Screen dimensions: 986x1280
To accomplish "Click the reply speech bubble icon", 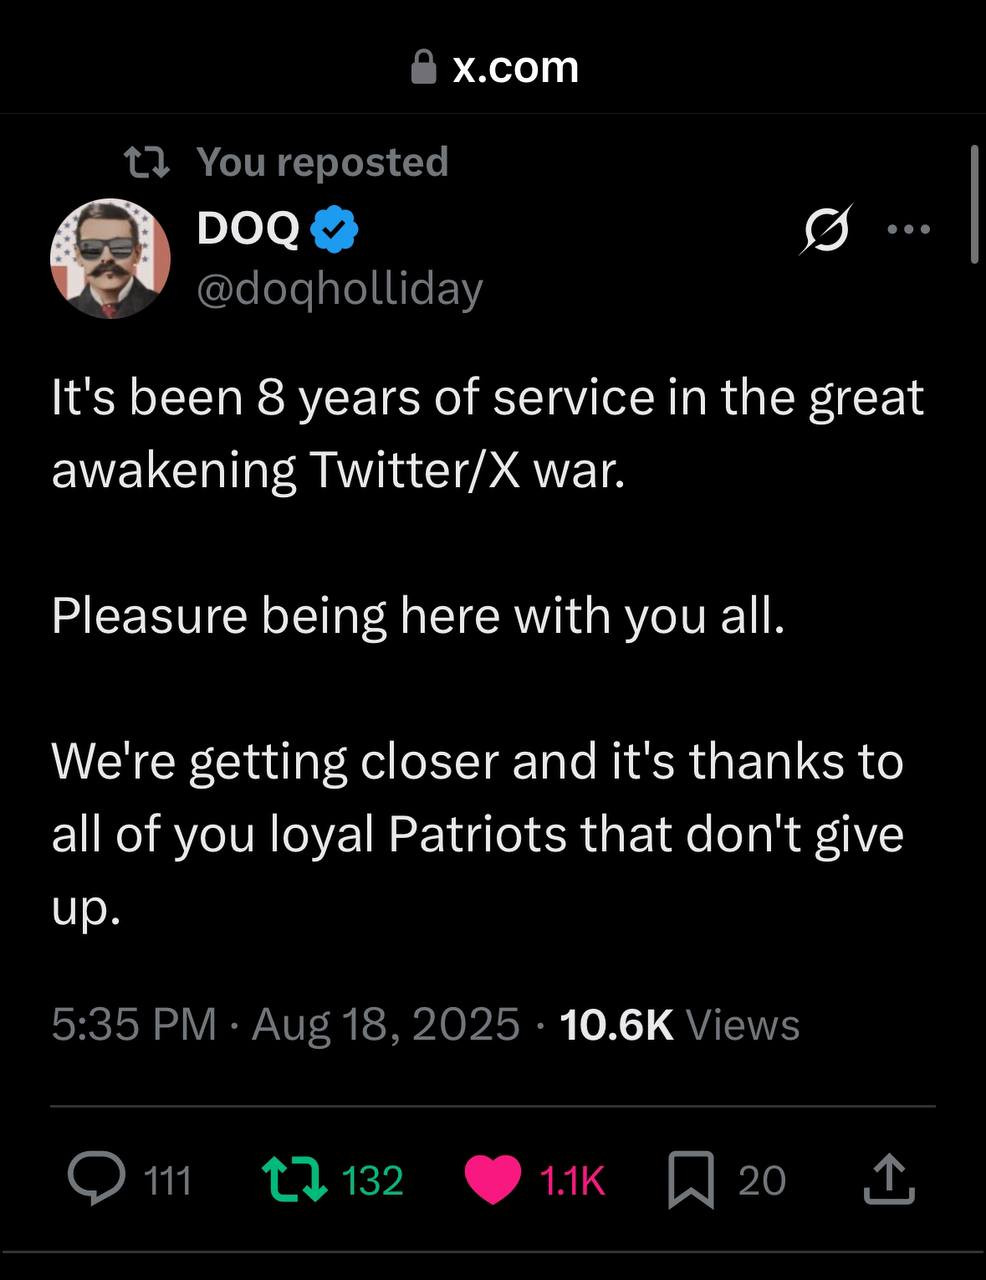I will click(x=97, y=1179).
